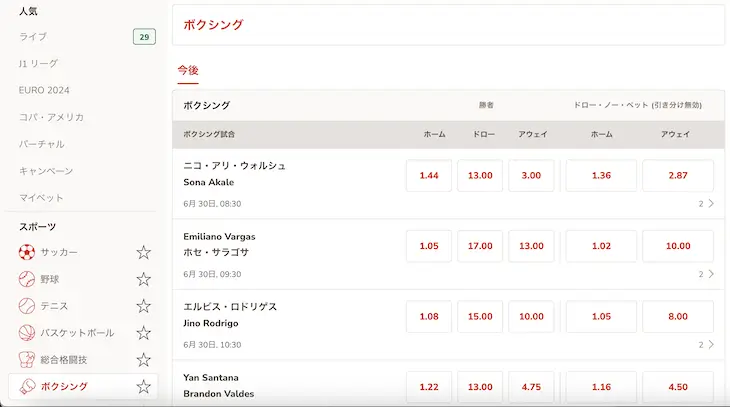
Task: Star the テニス sport entry
Action: coord(143,306)
